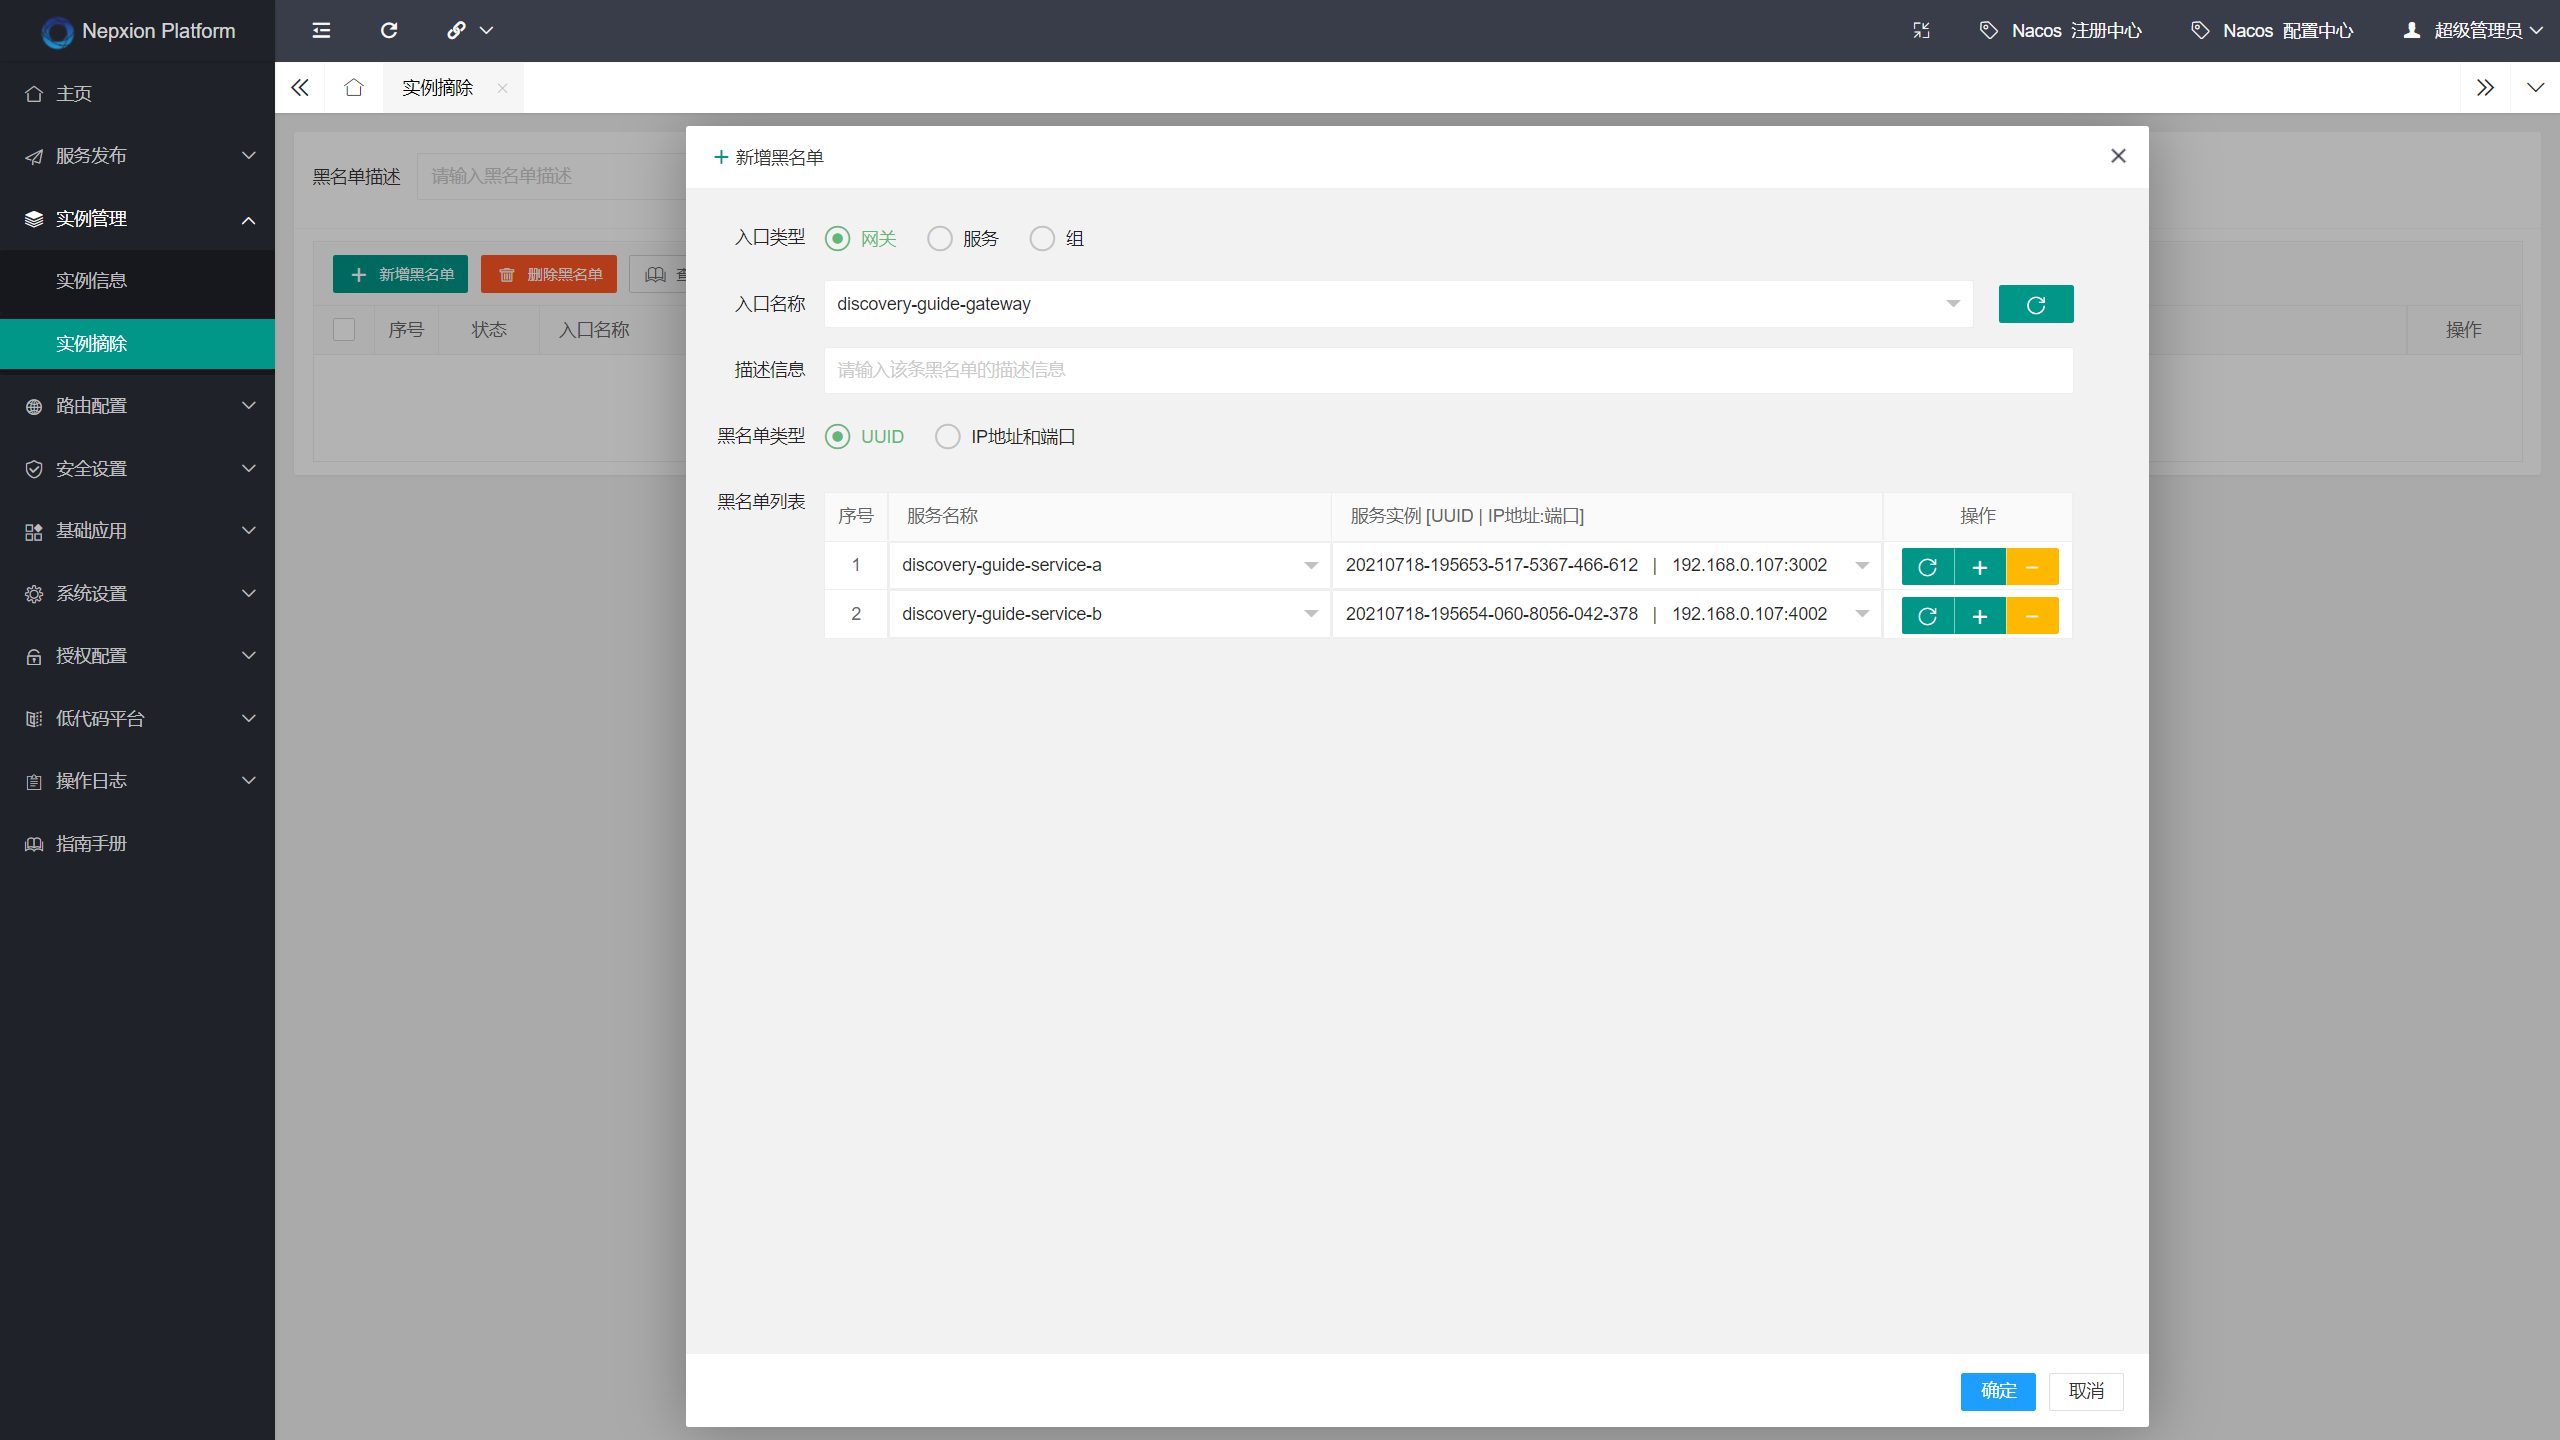
Task: Open the Nacos 注册中心 link
Action: click(x=2061, y=30)
